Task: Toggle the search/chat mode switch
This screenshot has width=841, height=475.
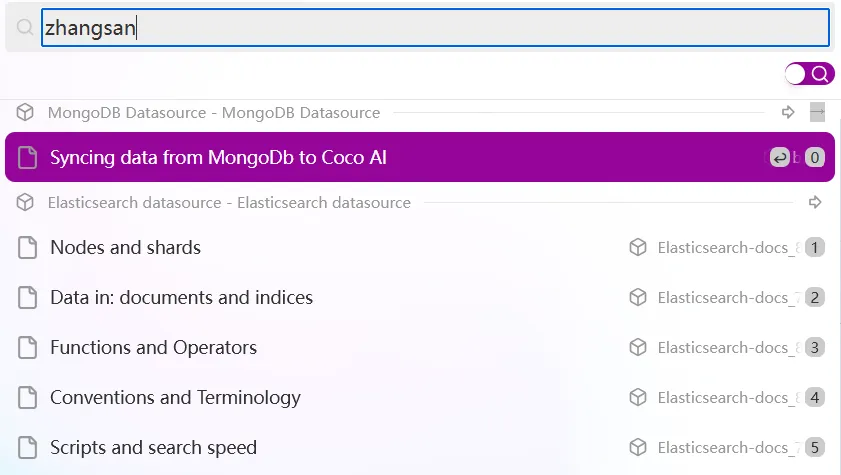Action: 809,74
